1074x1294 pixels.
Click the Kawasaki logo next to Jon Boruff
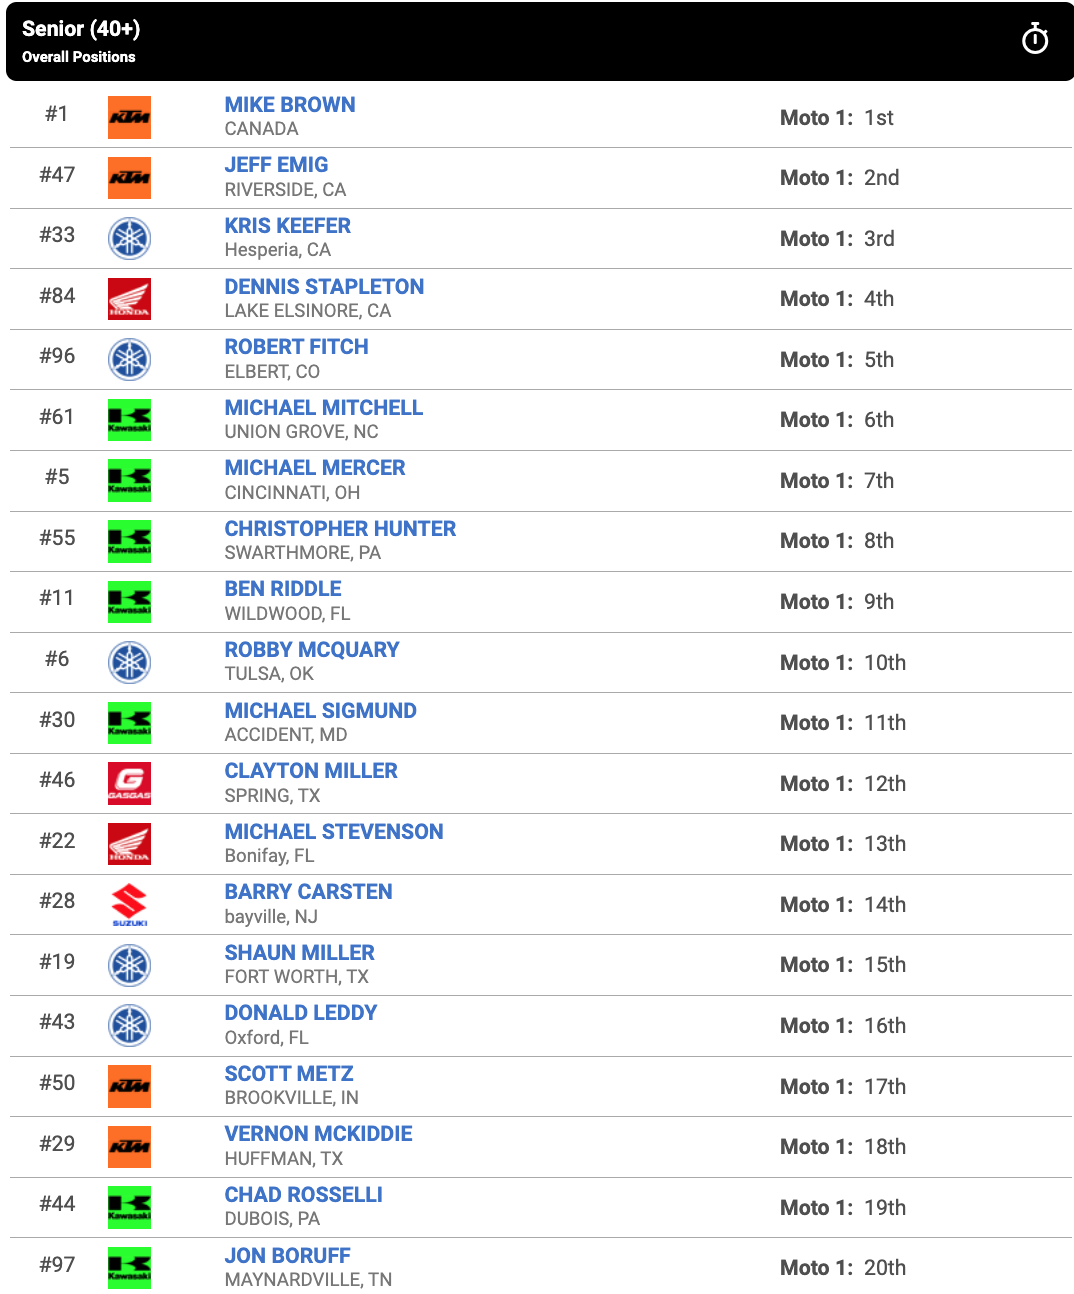(129, 1268)
